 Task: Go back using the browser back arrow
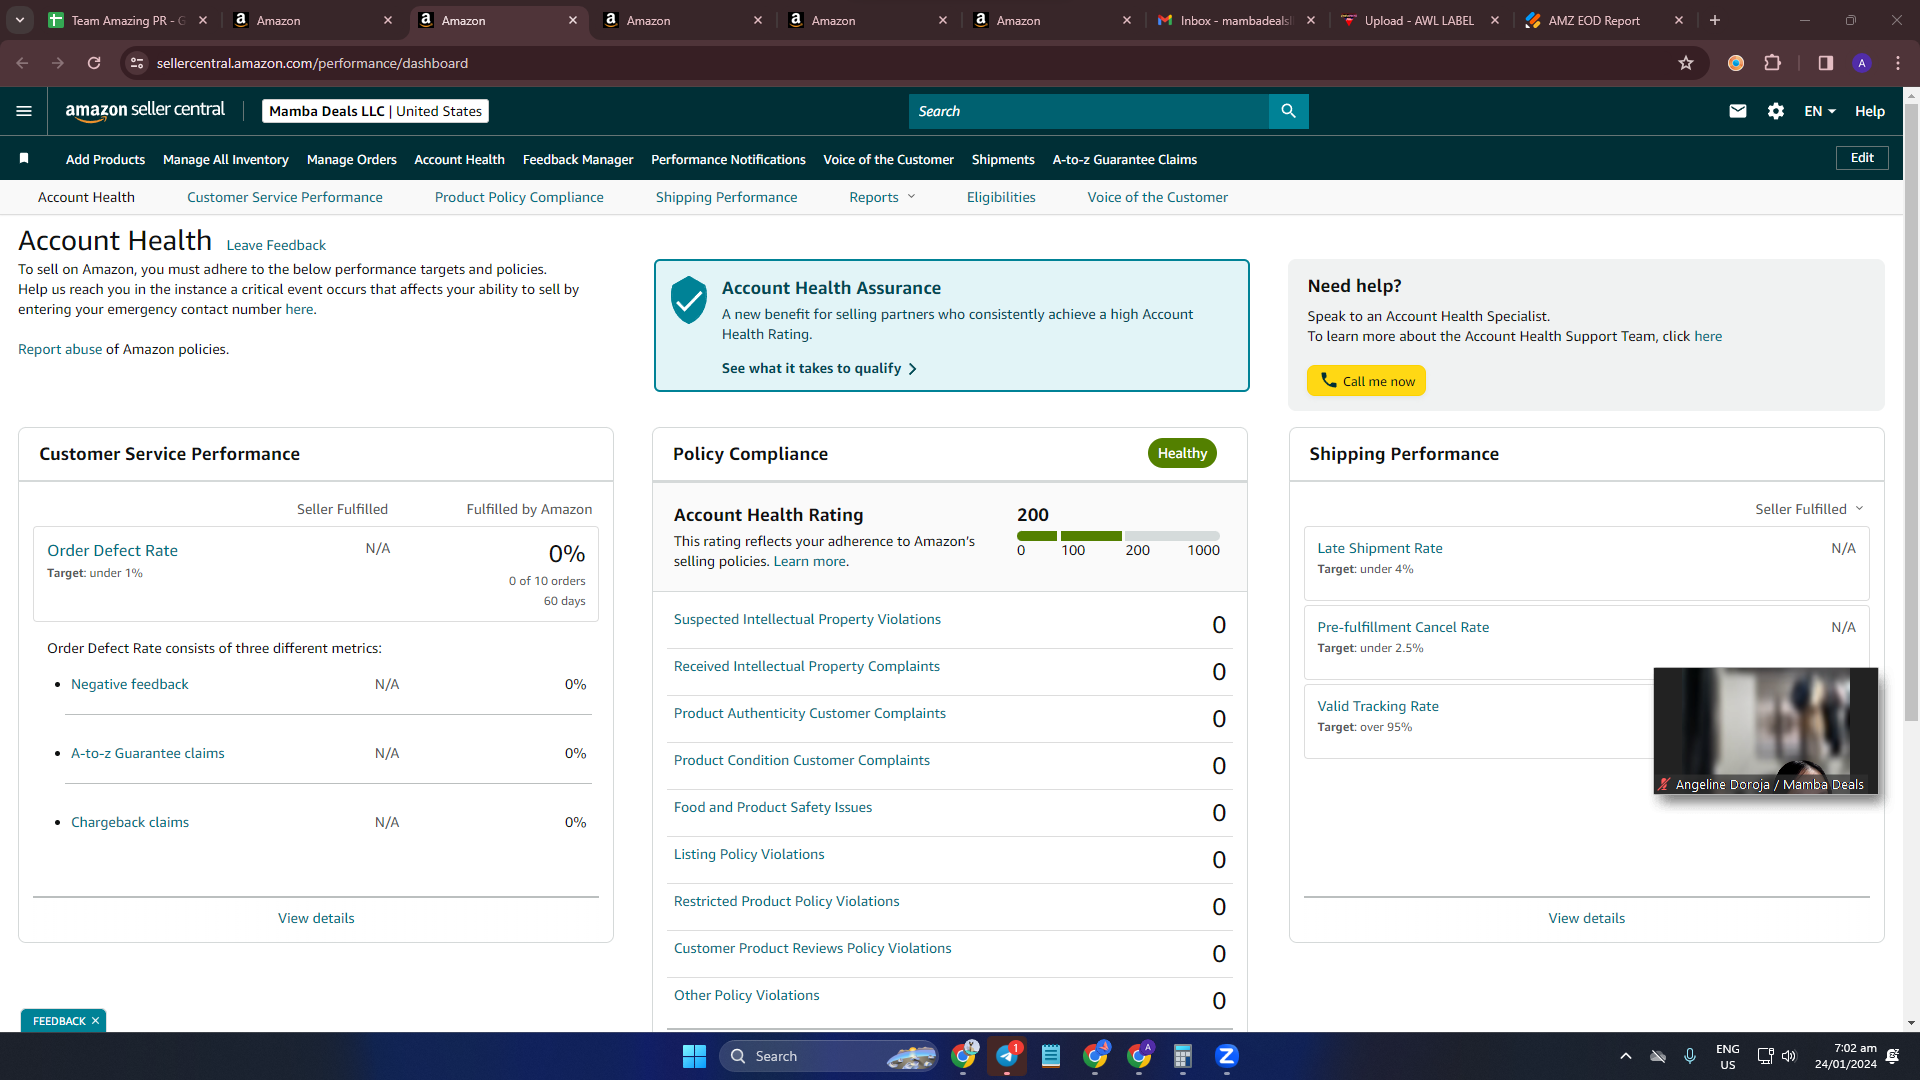pyautogui.click(x=22, y=63)
